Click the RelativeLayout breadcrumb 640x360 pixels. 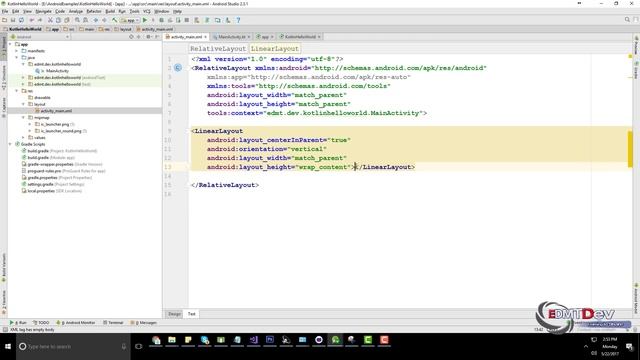point(218,49)
